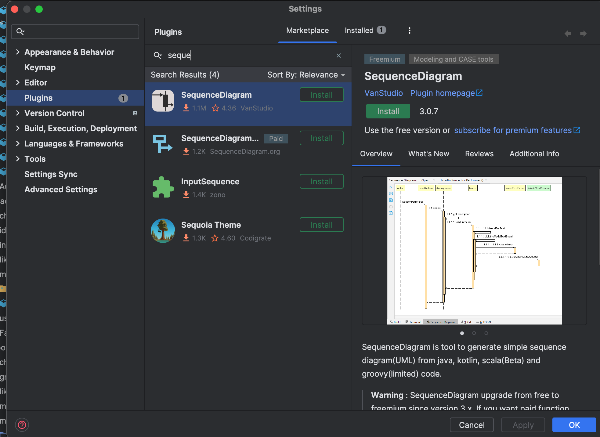Select Keymap in settings tree

pos(40,68)
